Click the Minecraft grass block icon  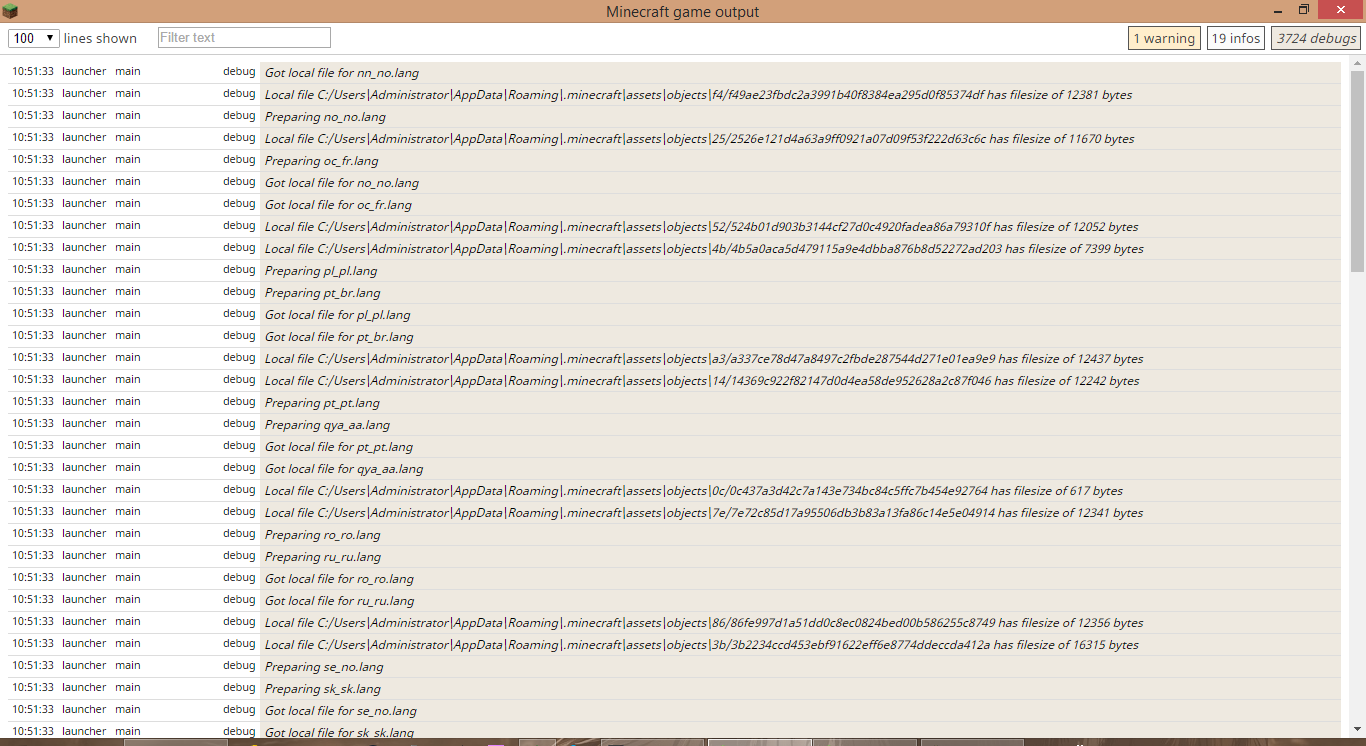coord(10,11)
